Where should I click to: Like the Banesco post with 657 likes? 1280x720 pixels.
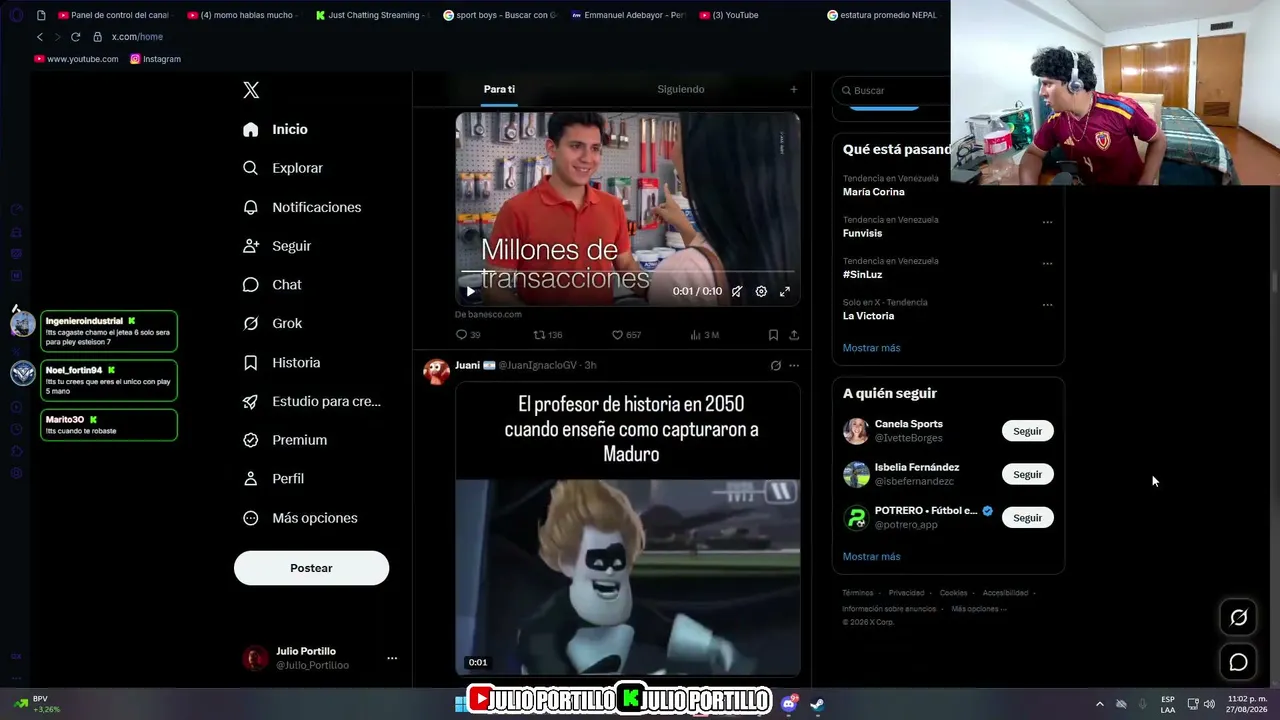point(627,335)
